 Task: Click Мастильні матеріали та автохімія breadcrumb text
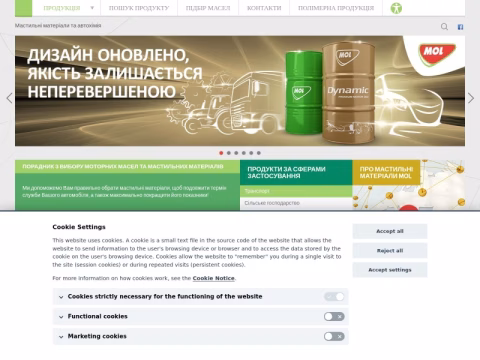(x=58, y=25)
